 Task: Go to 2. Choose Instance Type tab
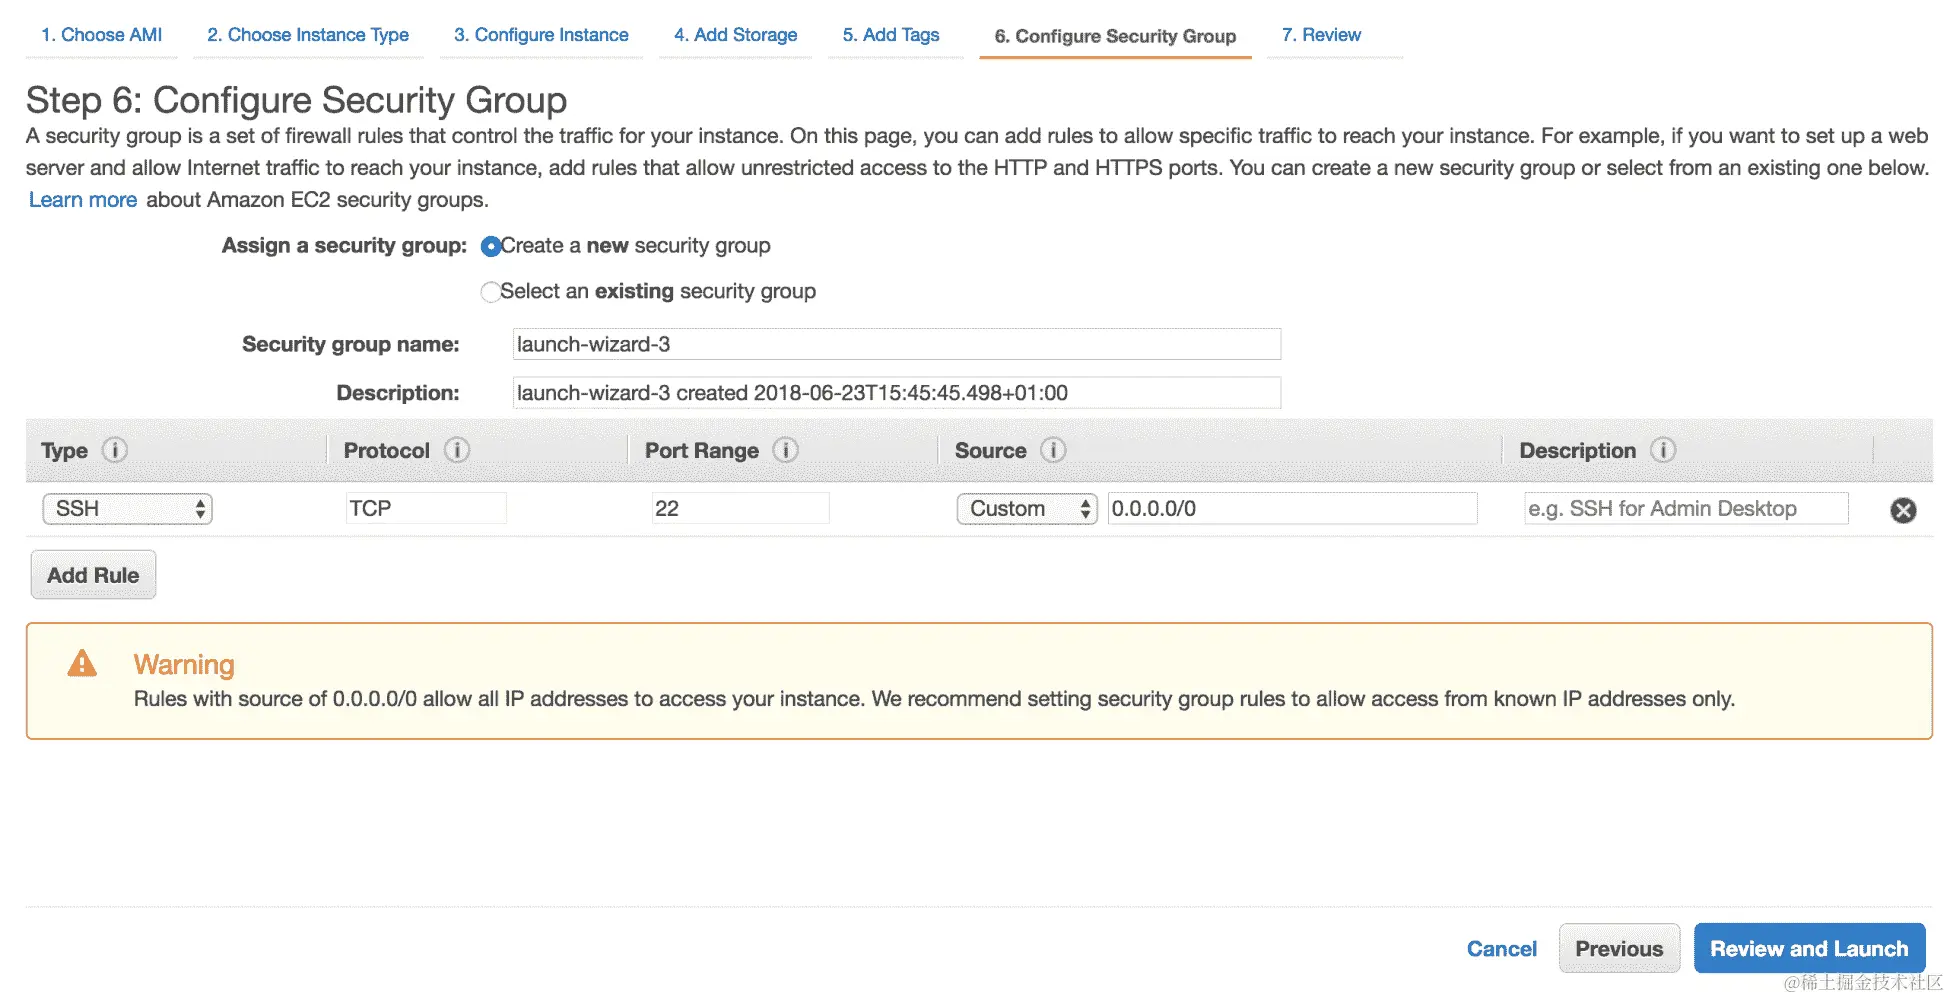click(x=308, y=35)
